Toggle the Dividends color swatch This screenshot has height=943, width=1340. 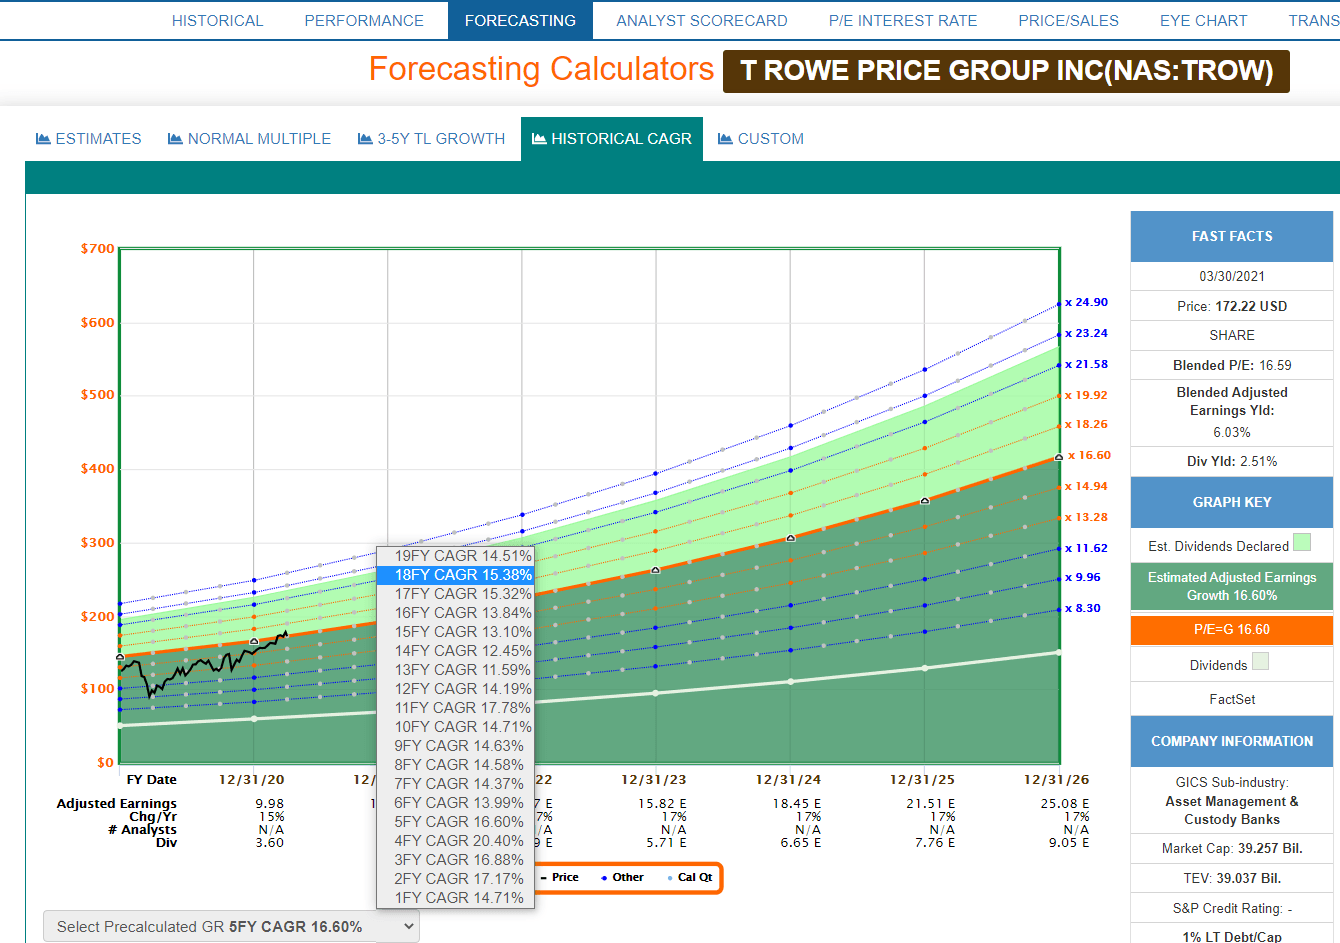[1260, 661]
